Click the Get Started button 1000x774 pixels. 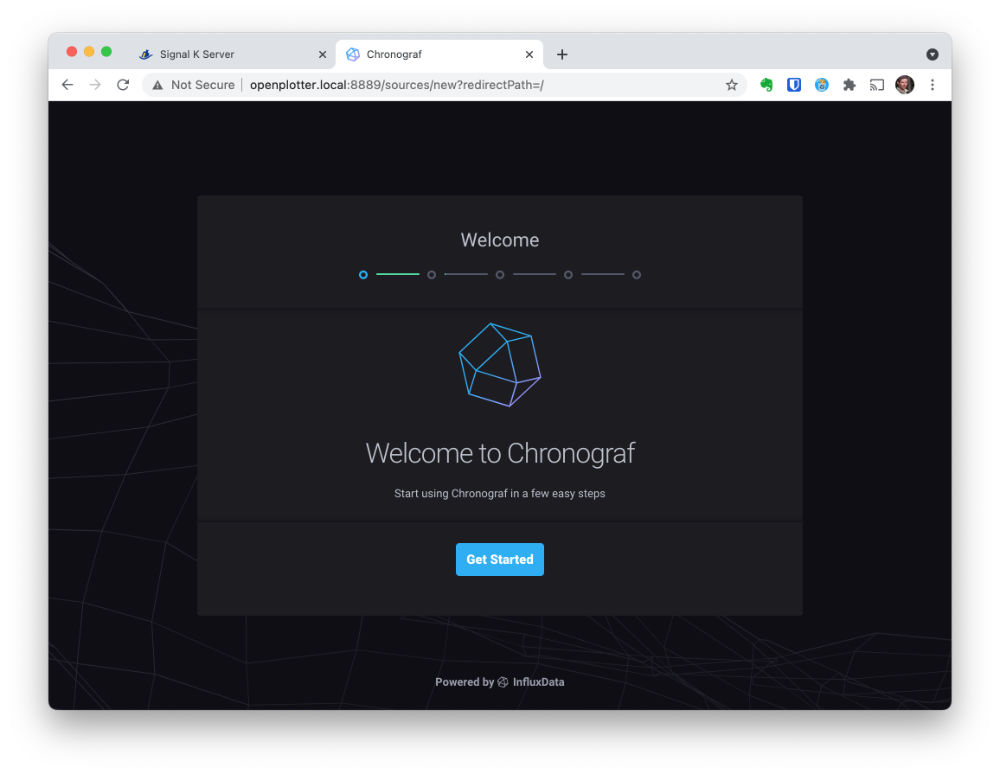tap(499, 559)
